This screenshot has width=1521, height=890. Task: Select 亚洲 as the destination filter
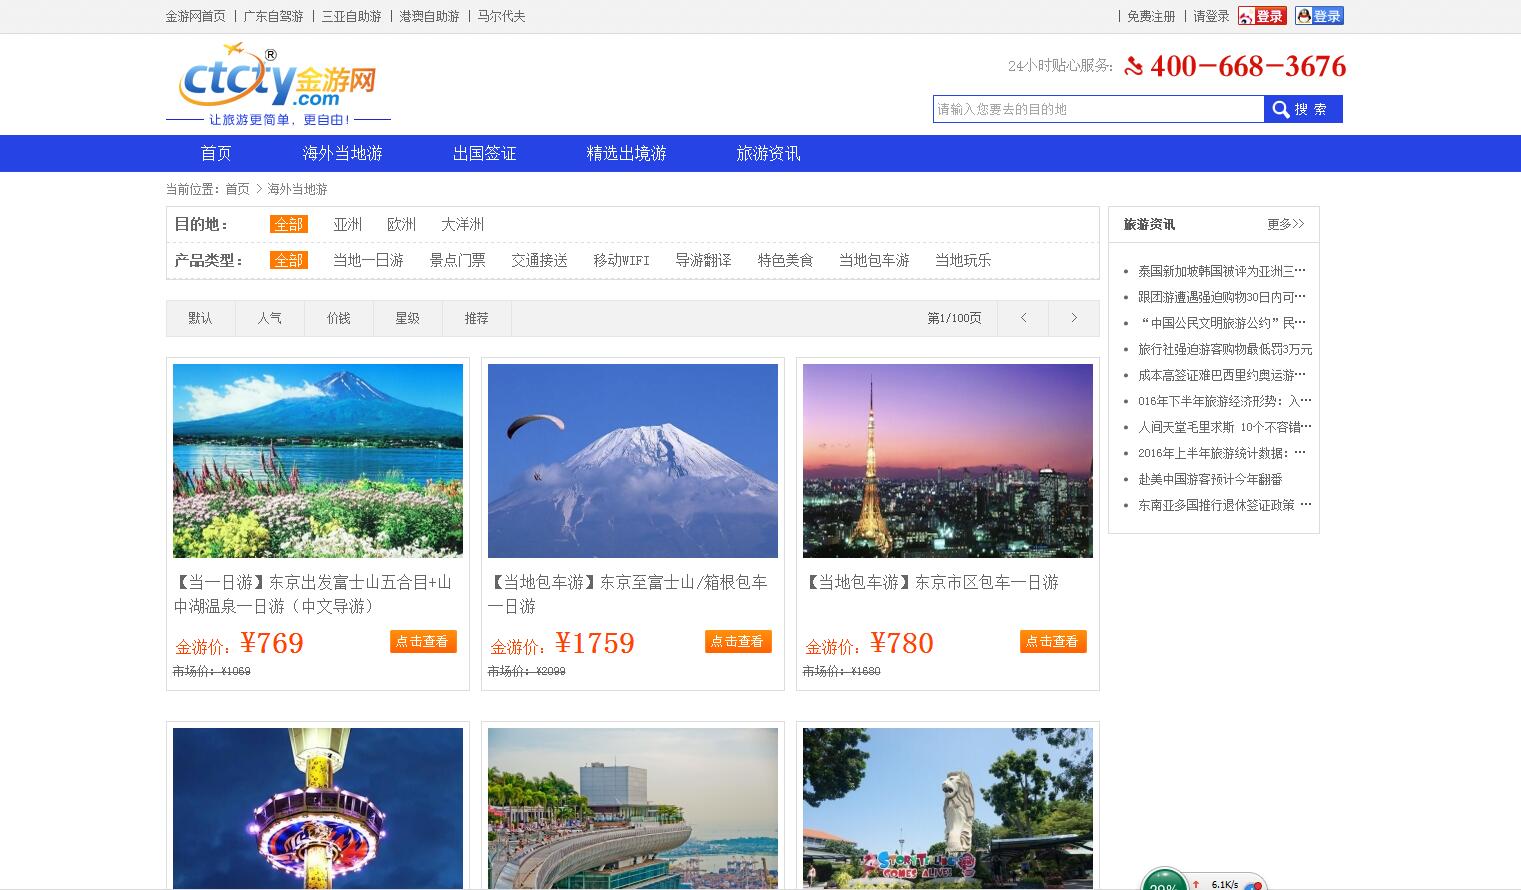click(x=348, y=224)
